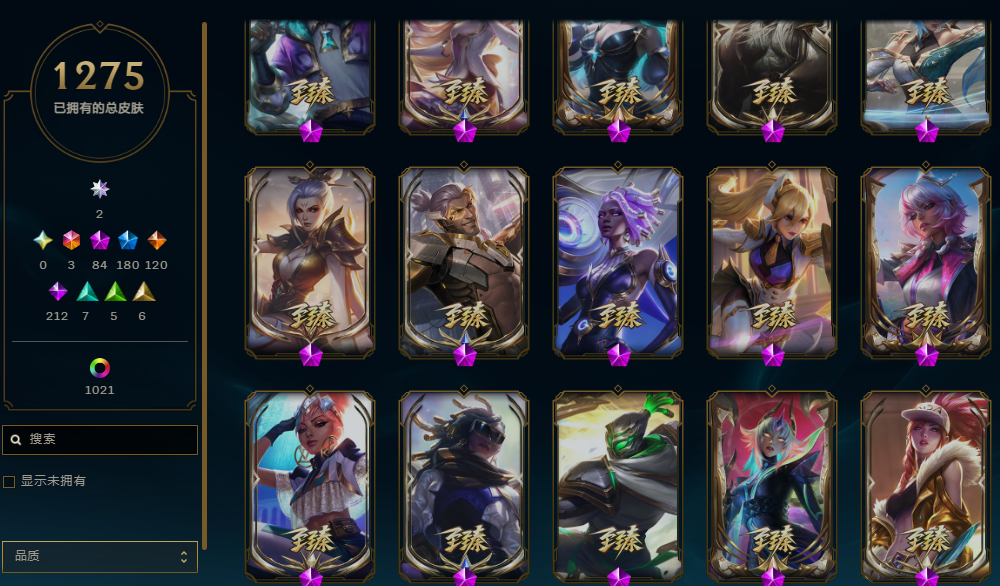Click the purple diamond gem icon with count 212
The width and height of the screenshot is (1000, 586).
click(57, 291)
